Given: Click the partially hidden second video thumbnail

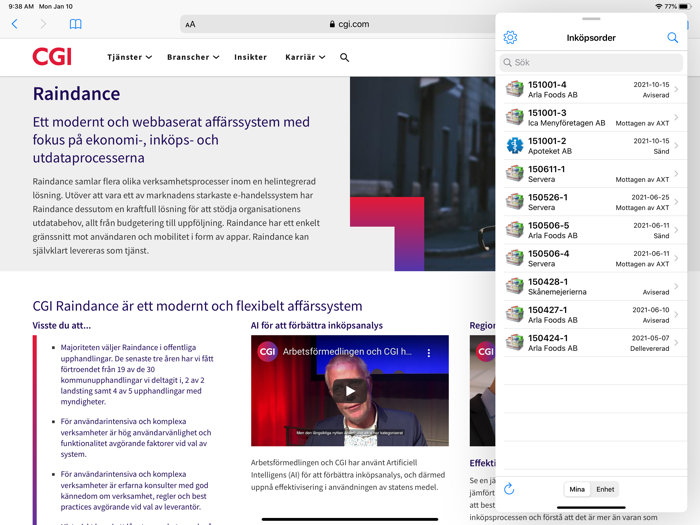Looking at the screenshot, I should tap(482, 391).
